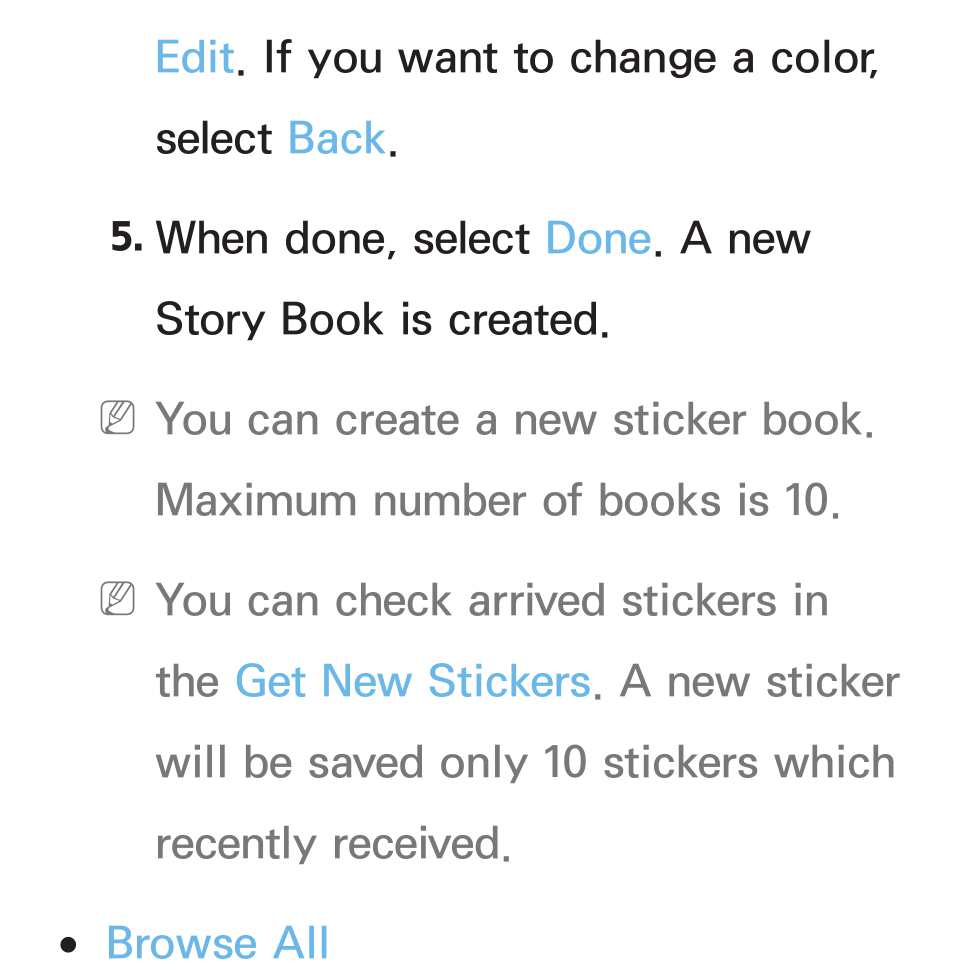
Task: Click the phrase 'If you want to change a color,'
Action: pyautogui.click(x=571, y=57)
